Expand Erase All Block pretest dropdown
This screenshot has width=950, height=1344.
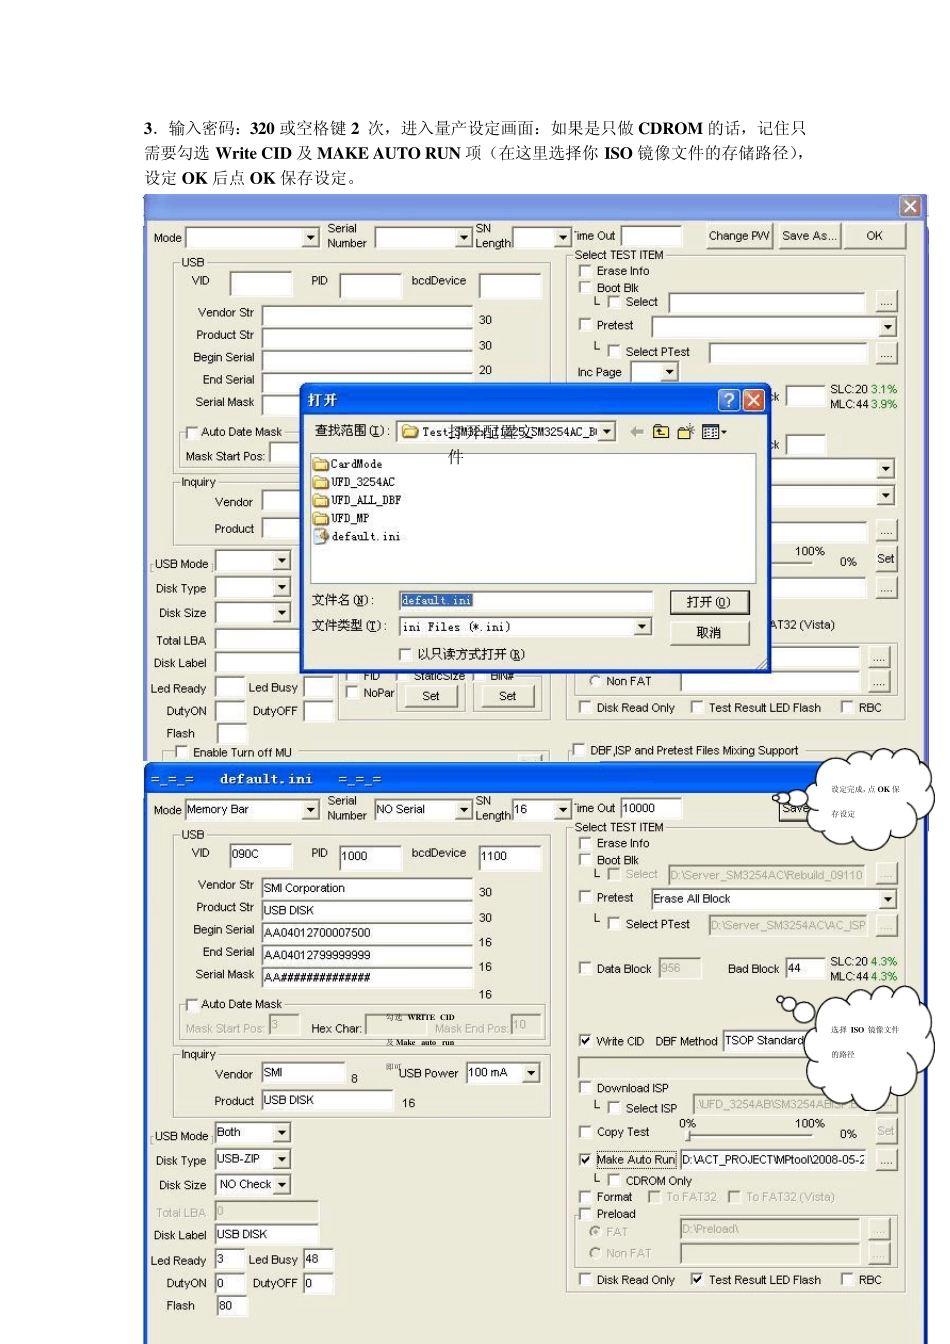click(887, 899)
